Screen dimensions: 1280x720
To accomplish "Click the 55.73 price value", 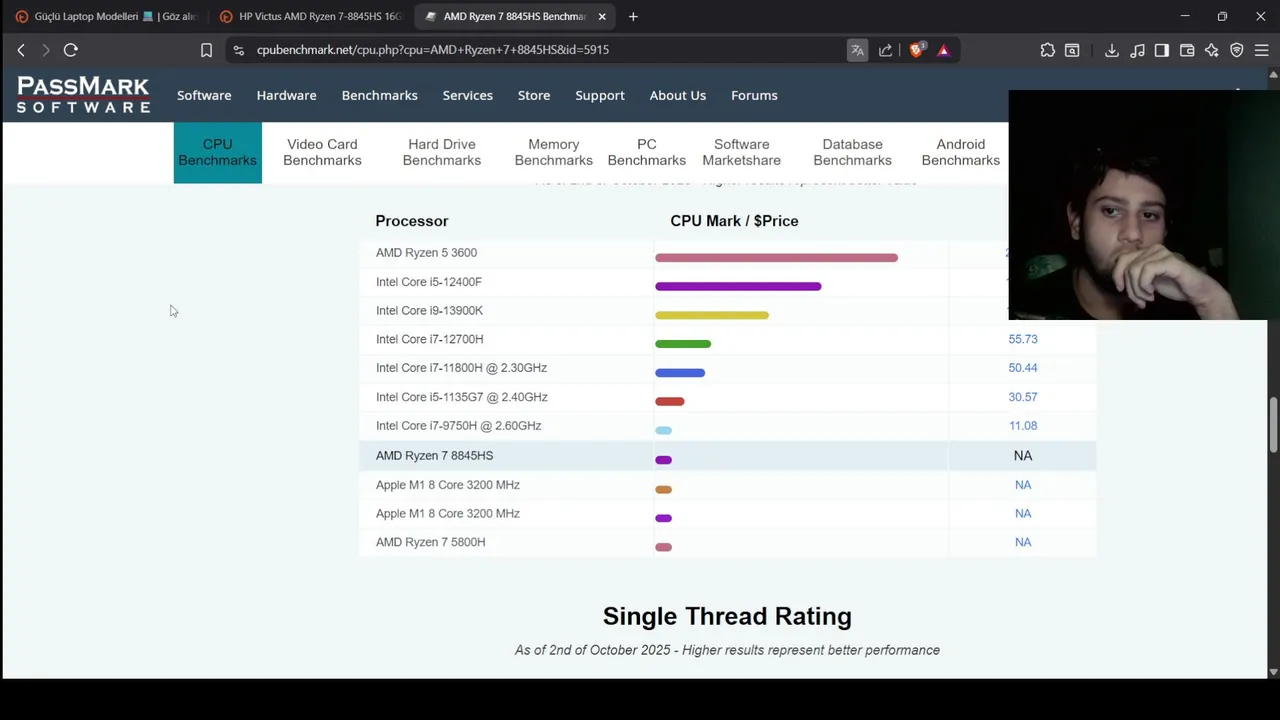I will pos(1022,339).
